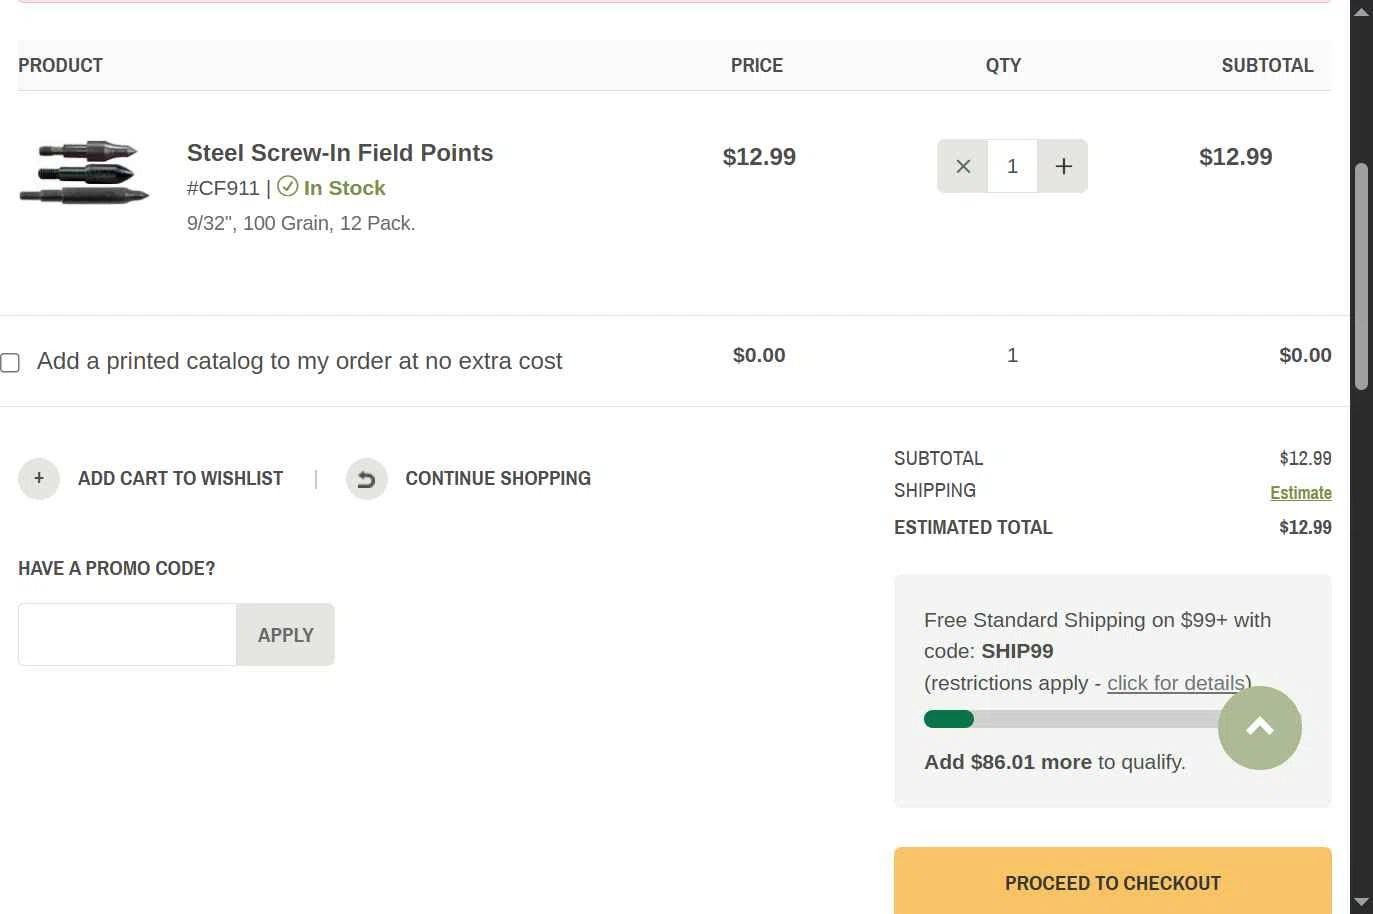1373x914 pixels.
Task: Click the scrollbar down arrow
Action: click(x=1361, y=902)
